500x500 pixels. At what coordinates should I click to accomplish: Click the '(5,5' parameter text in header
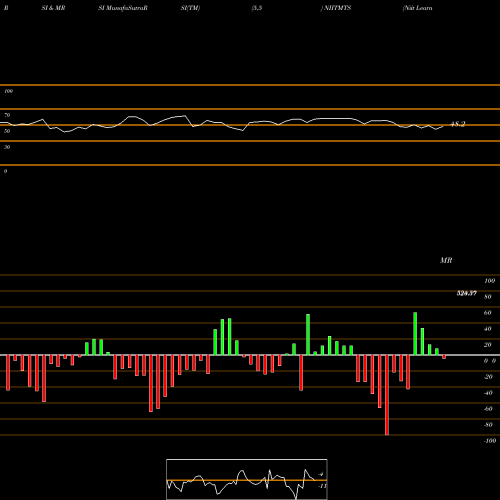click(257, 8)
